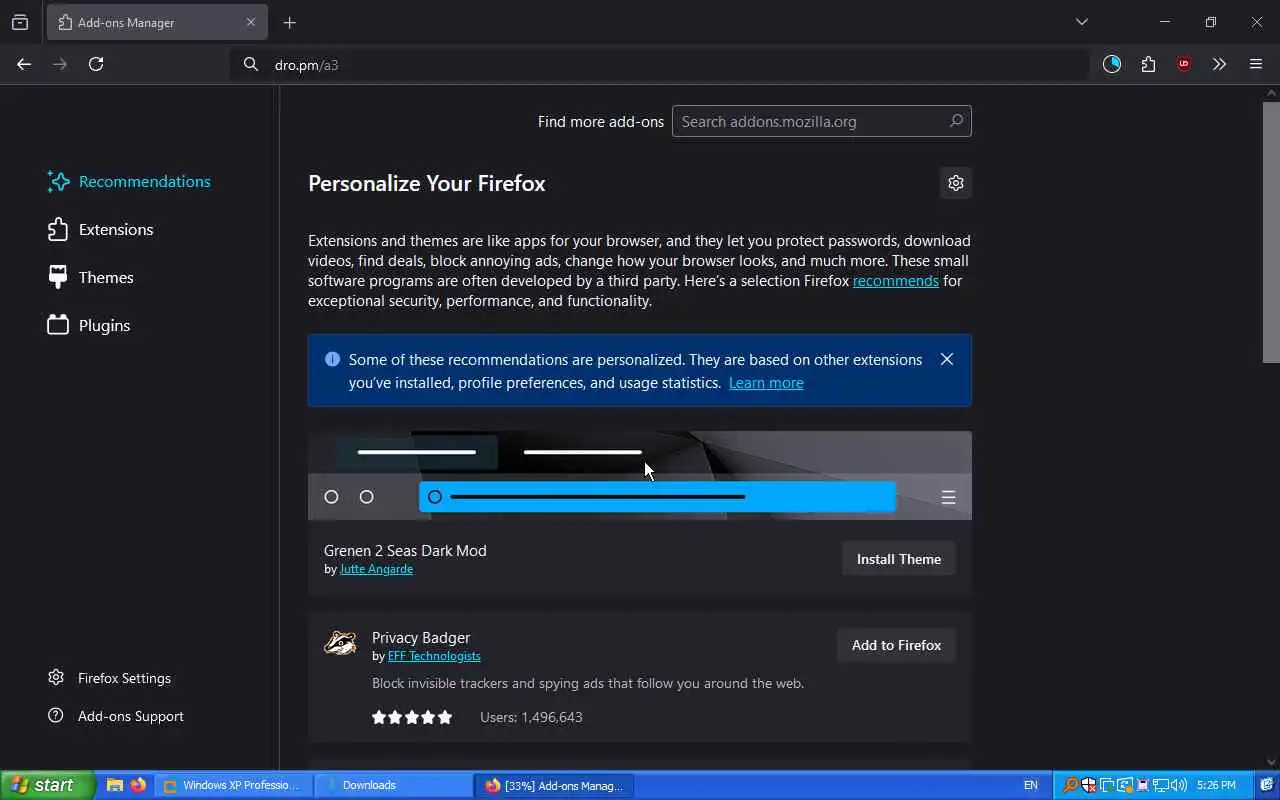Click the Extensions puzzle icon in the sidebar
The height and width of the screenshot is (800, 1280).
(58, 229)
